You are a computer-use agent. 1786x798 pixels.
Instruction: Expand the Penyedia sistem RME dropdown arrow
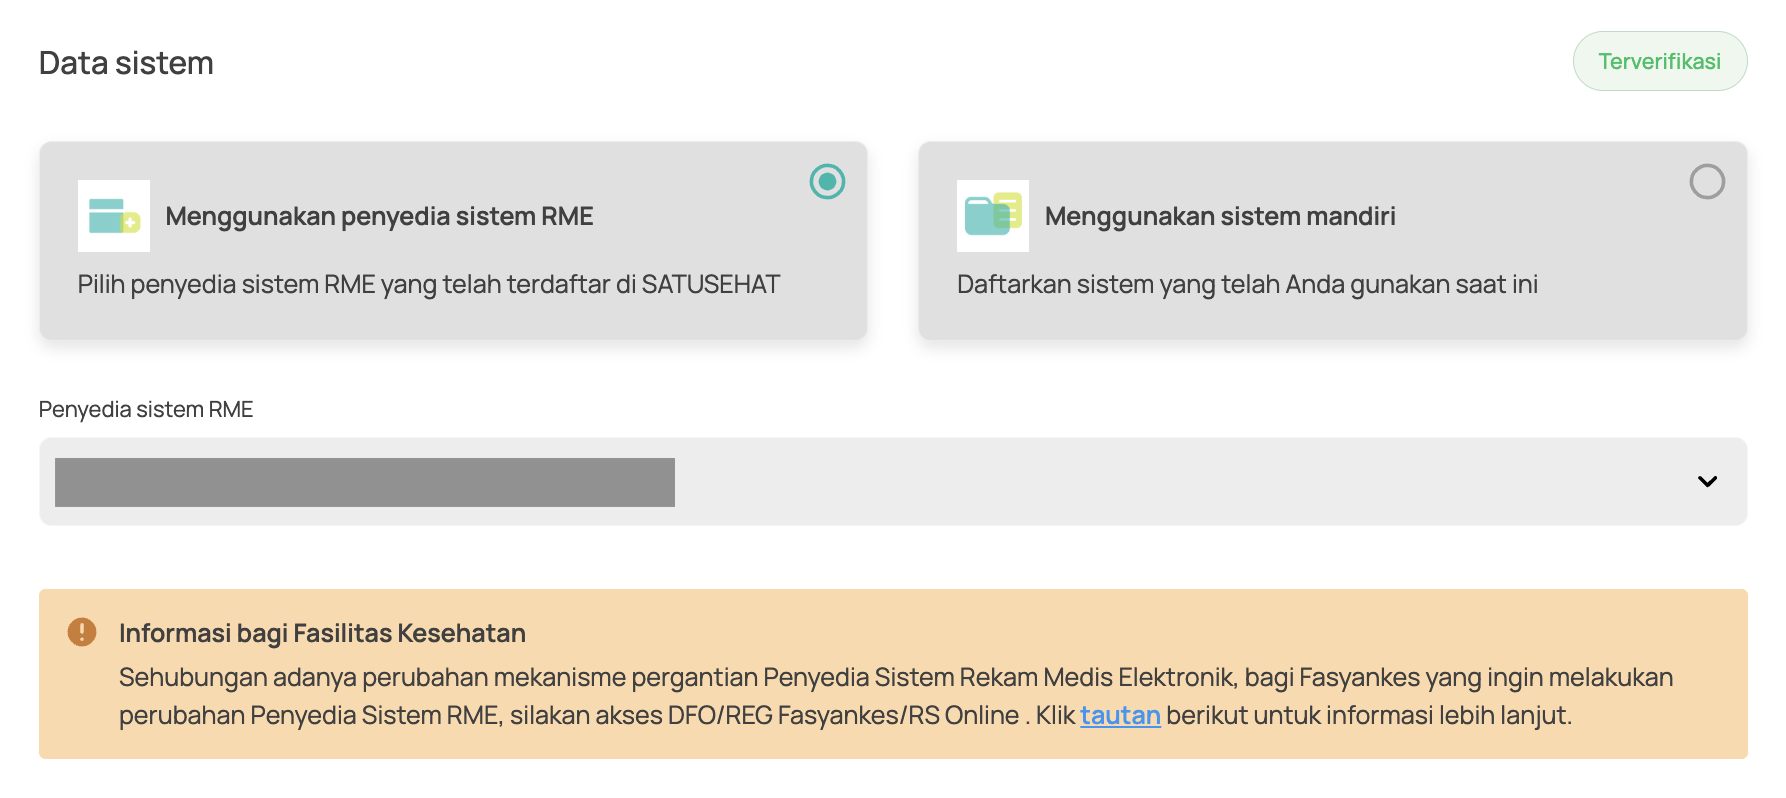coord(1707,482)
